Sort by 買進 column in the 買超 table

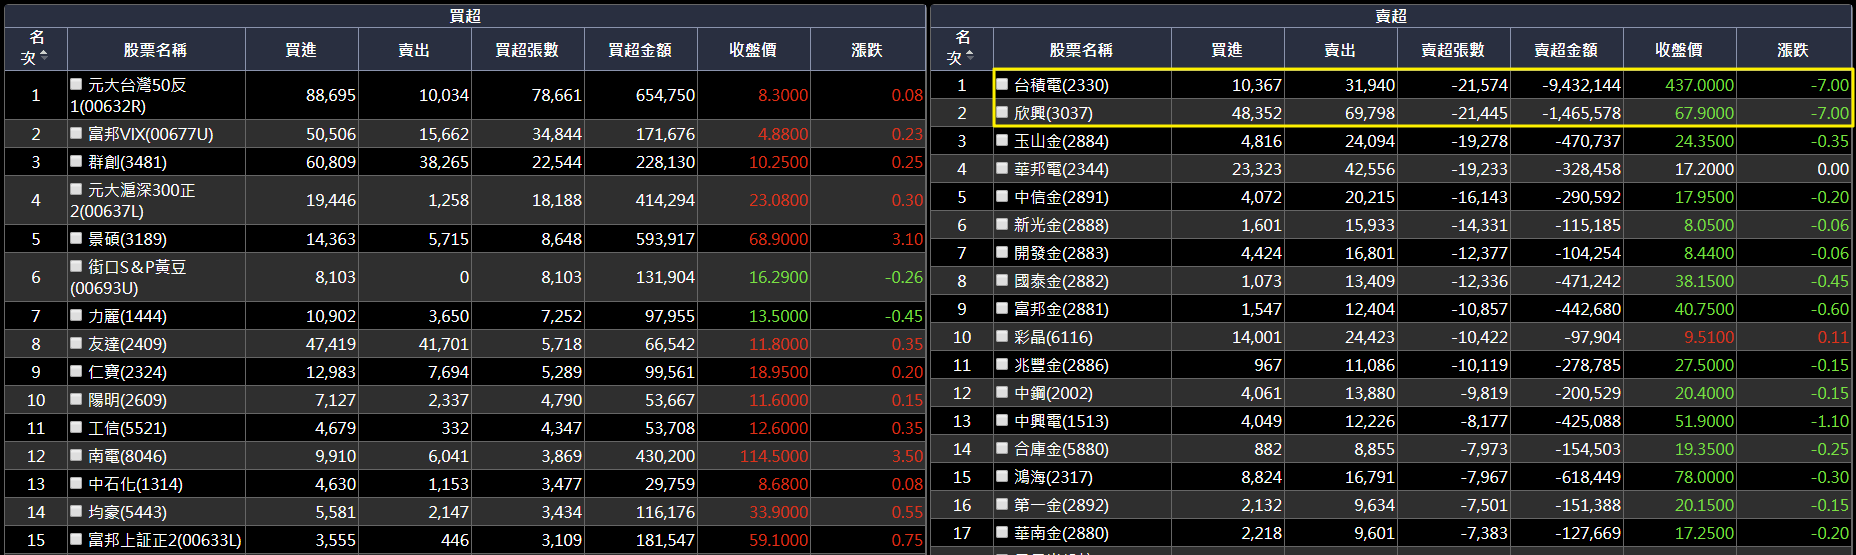pos(301,49)
